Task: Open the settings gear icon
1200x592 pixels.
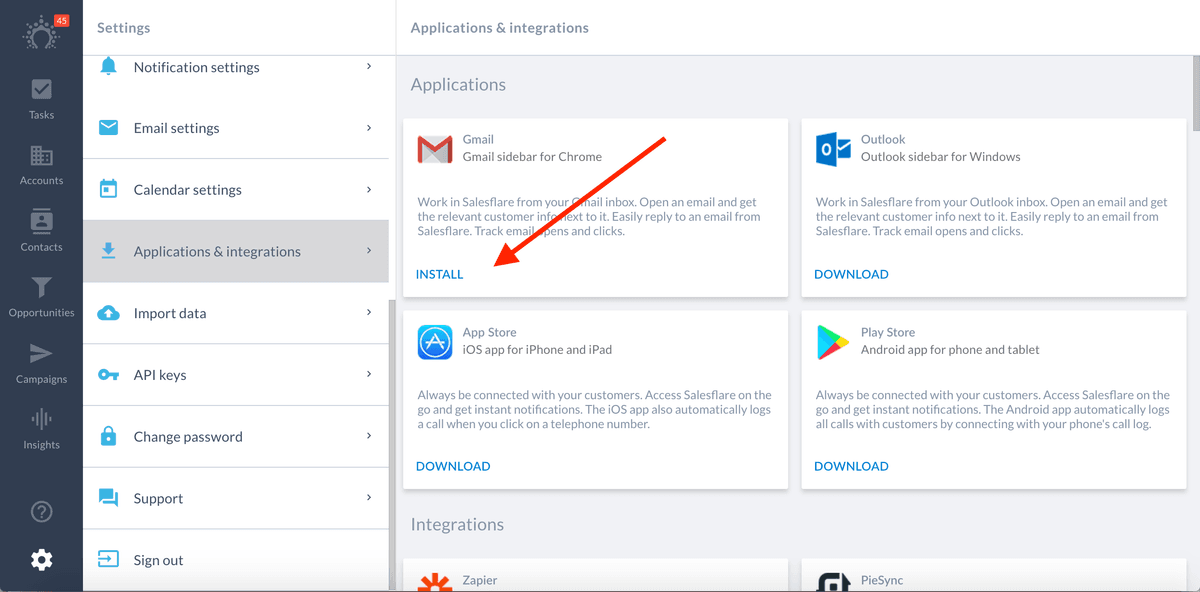Action: click(41, 560)
